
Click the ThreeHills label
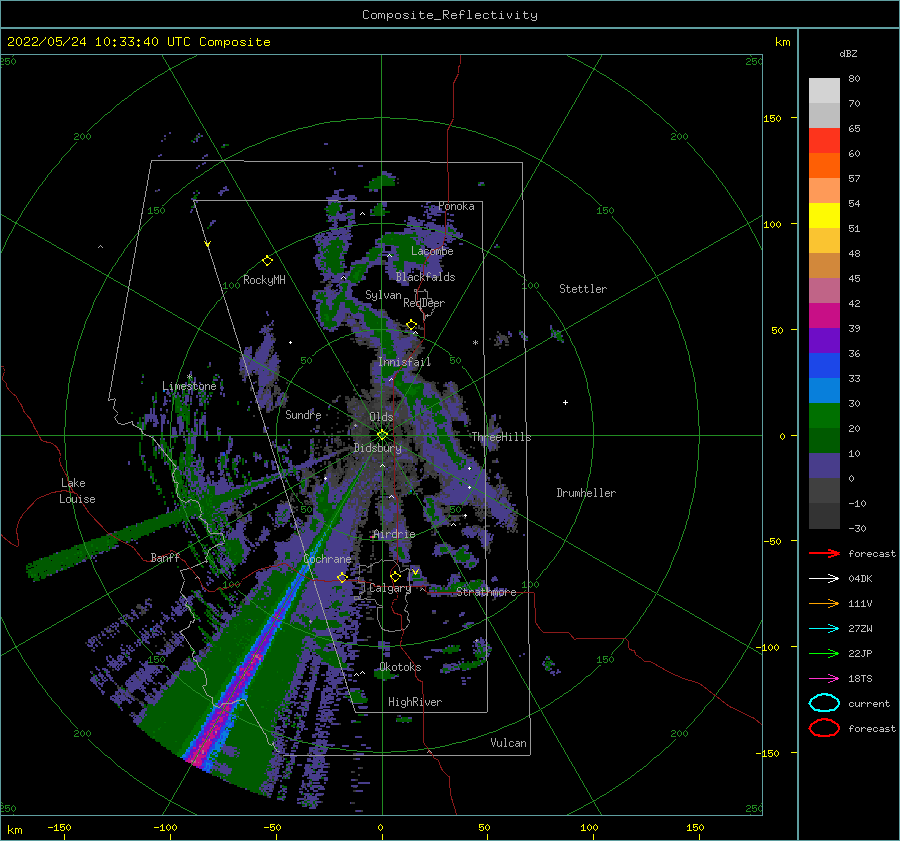pyautogui.click(x=501, y=437)
